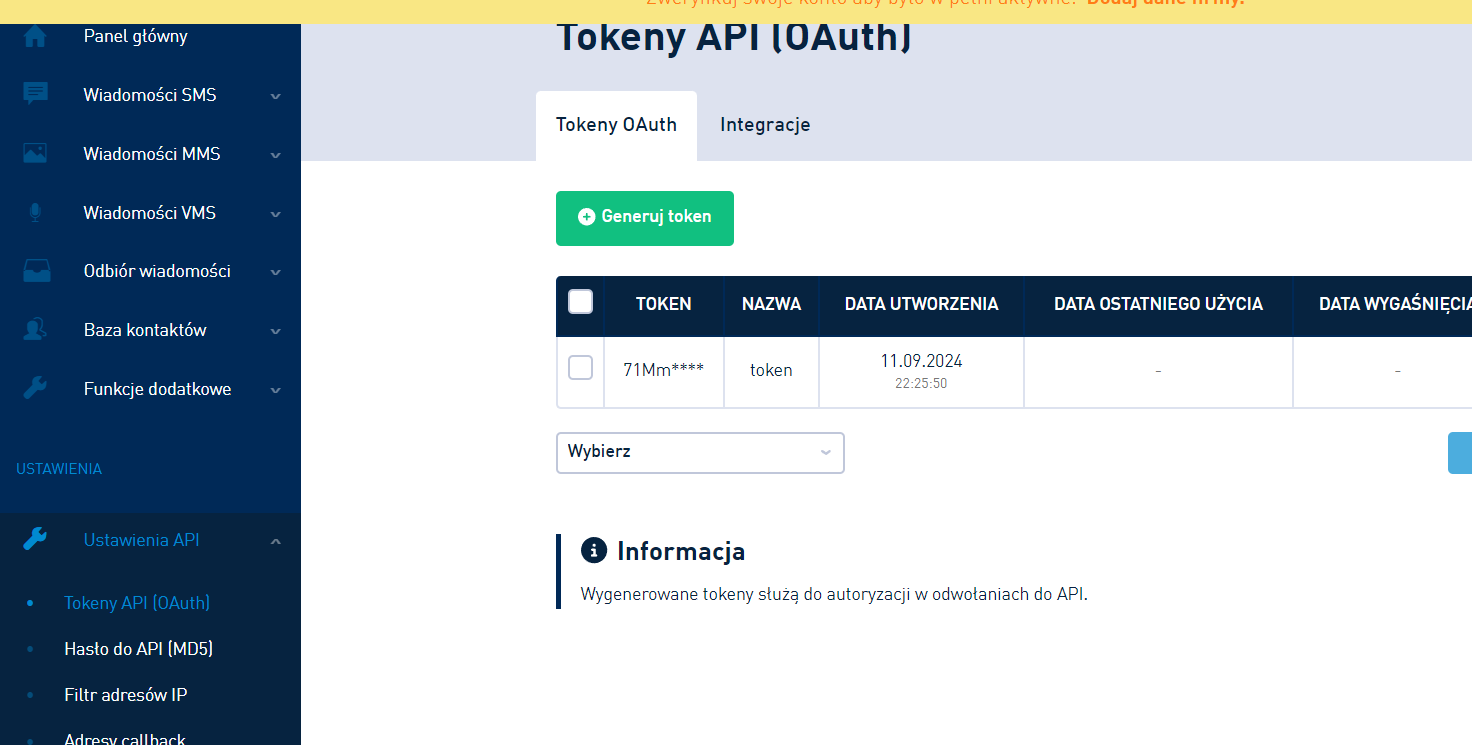Select the Tokeny OAuth tab
The width and height of the screenshot is (1472, 745).
[616, 125]
